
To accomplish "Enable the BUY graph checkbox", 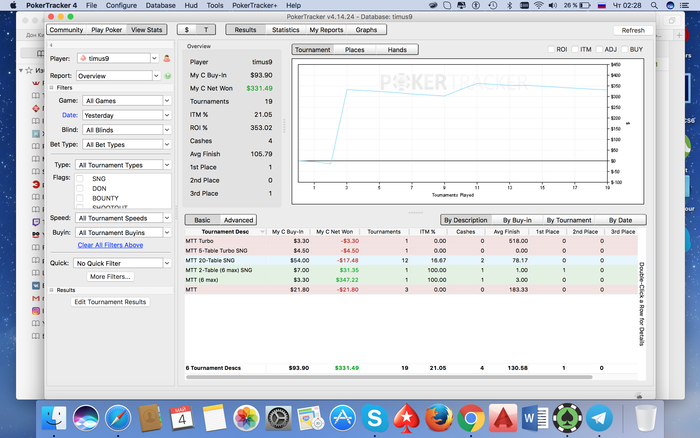I will pyautogui.click(x=625, y=49).
